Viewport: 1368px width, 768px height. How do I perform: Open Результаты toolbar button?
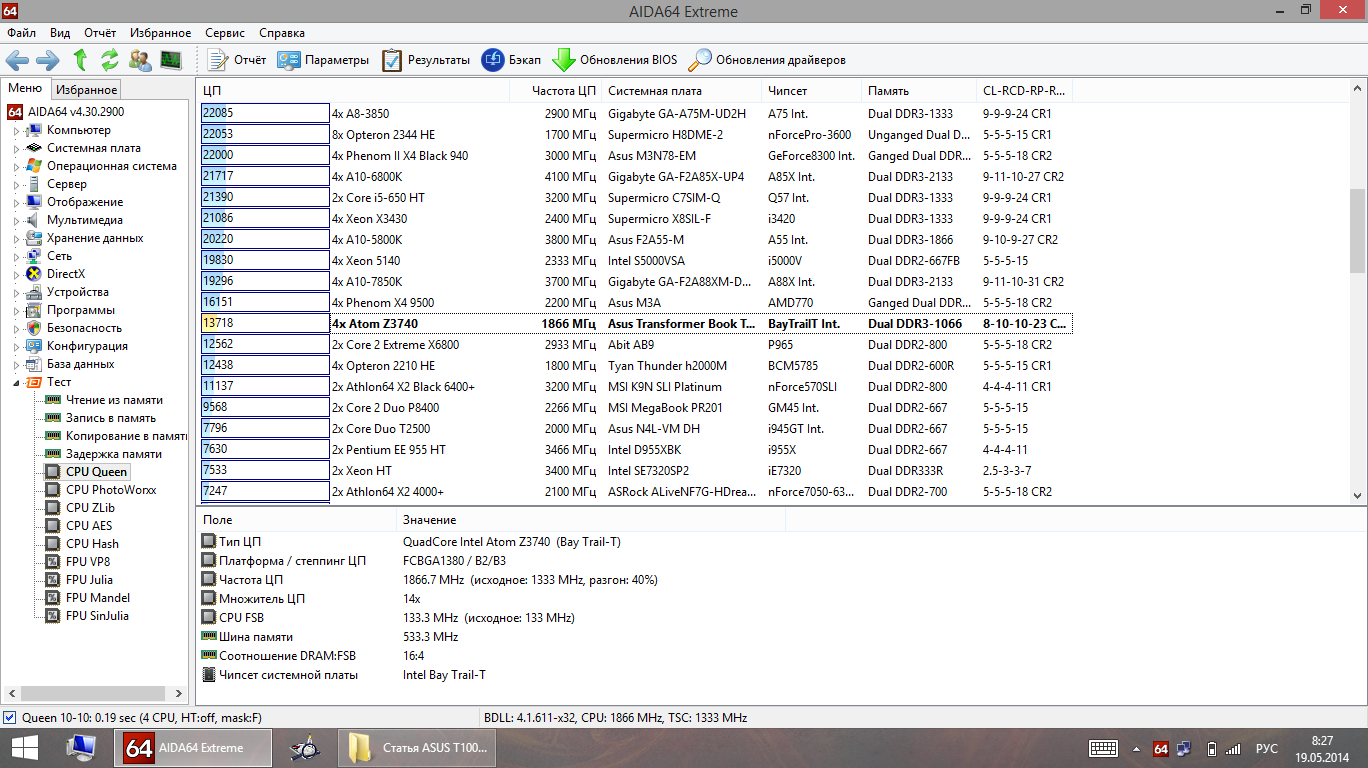point(425,60)
